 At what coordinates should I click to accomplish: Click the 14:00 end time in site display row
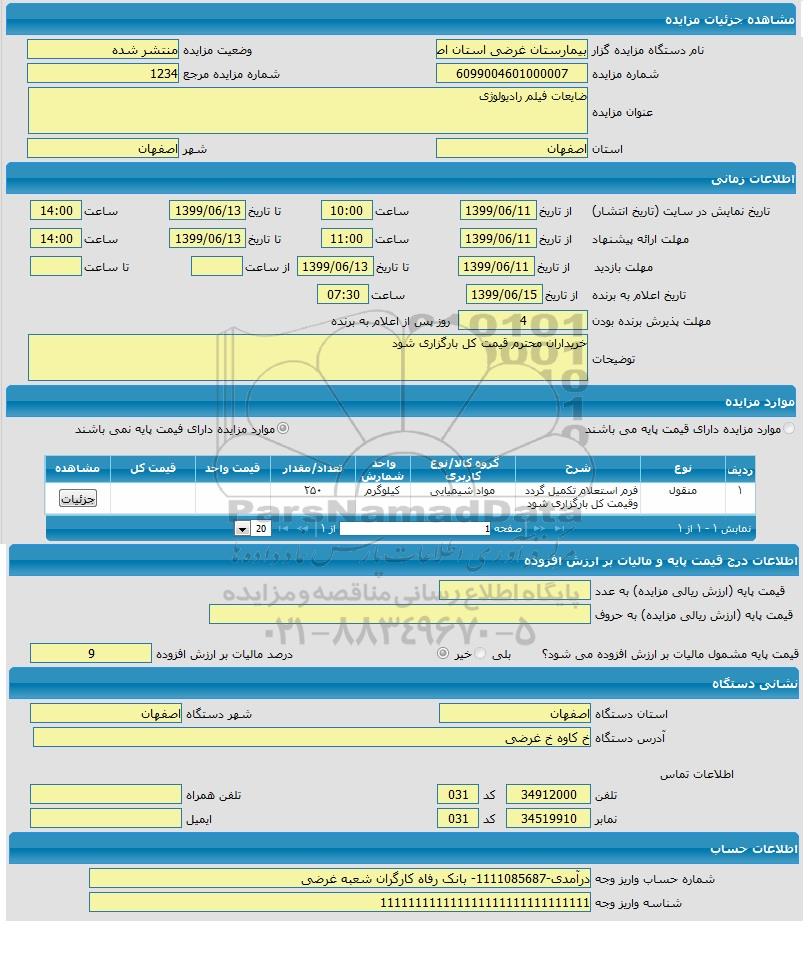(56, 210)
